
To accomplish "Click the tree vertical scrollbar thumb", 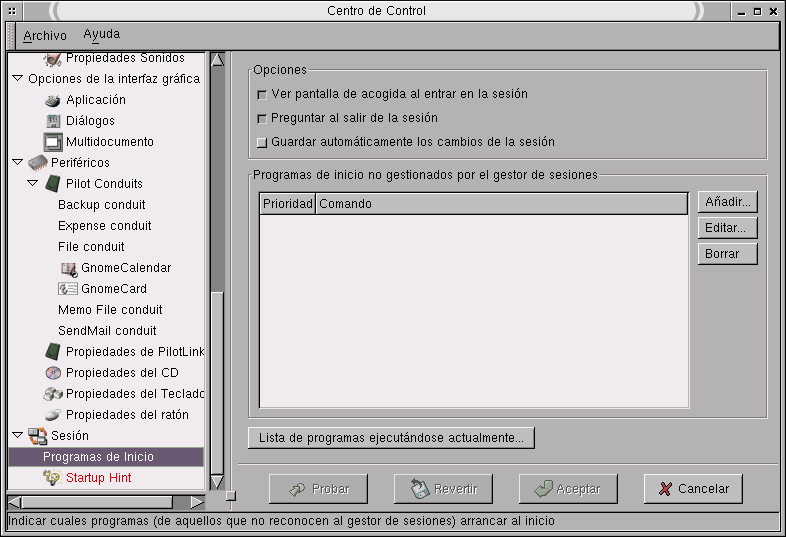I will [217, 383].
